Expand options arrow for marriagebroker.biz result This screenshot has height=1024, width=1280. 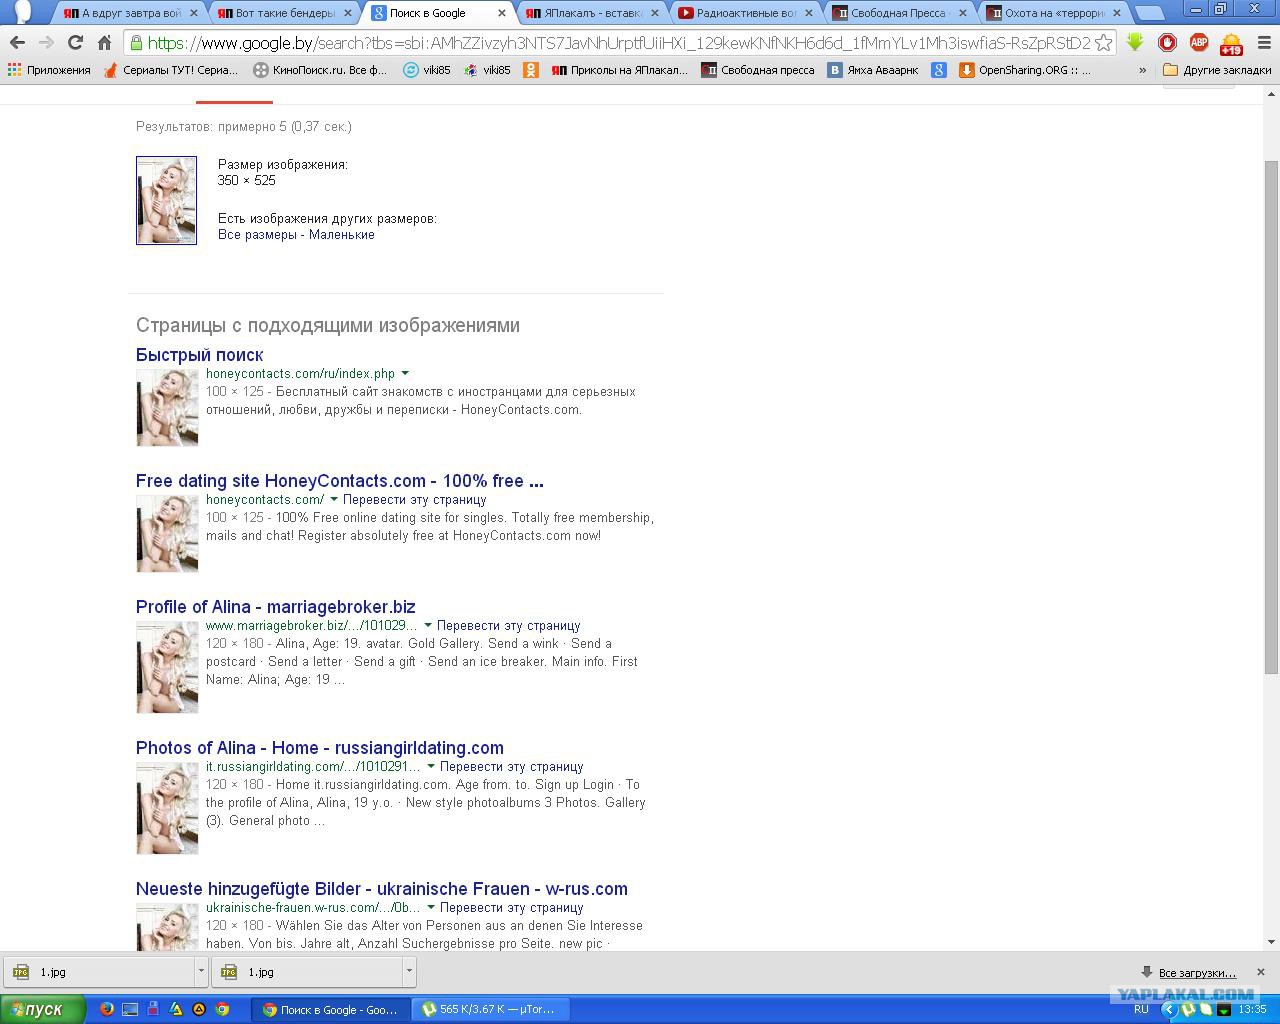click(428, 626)
